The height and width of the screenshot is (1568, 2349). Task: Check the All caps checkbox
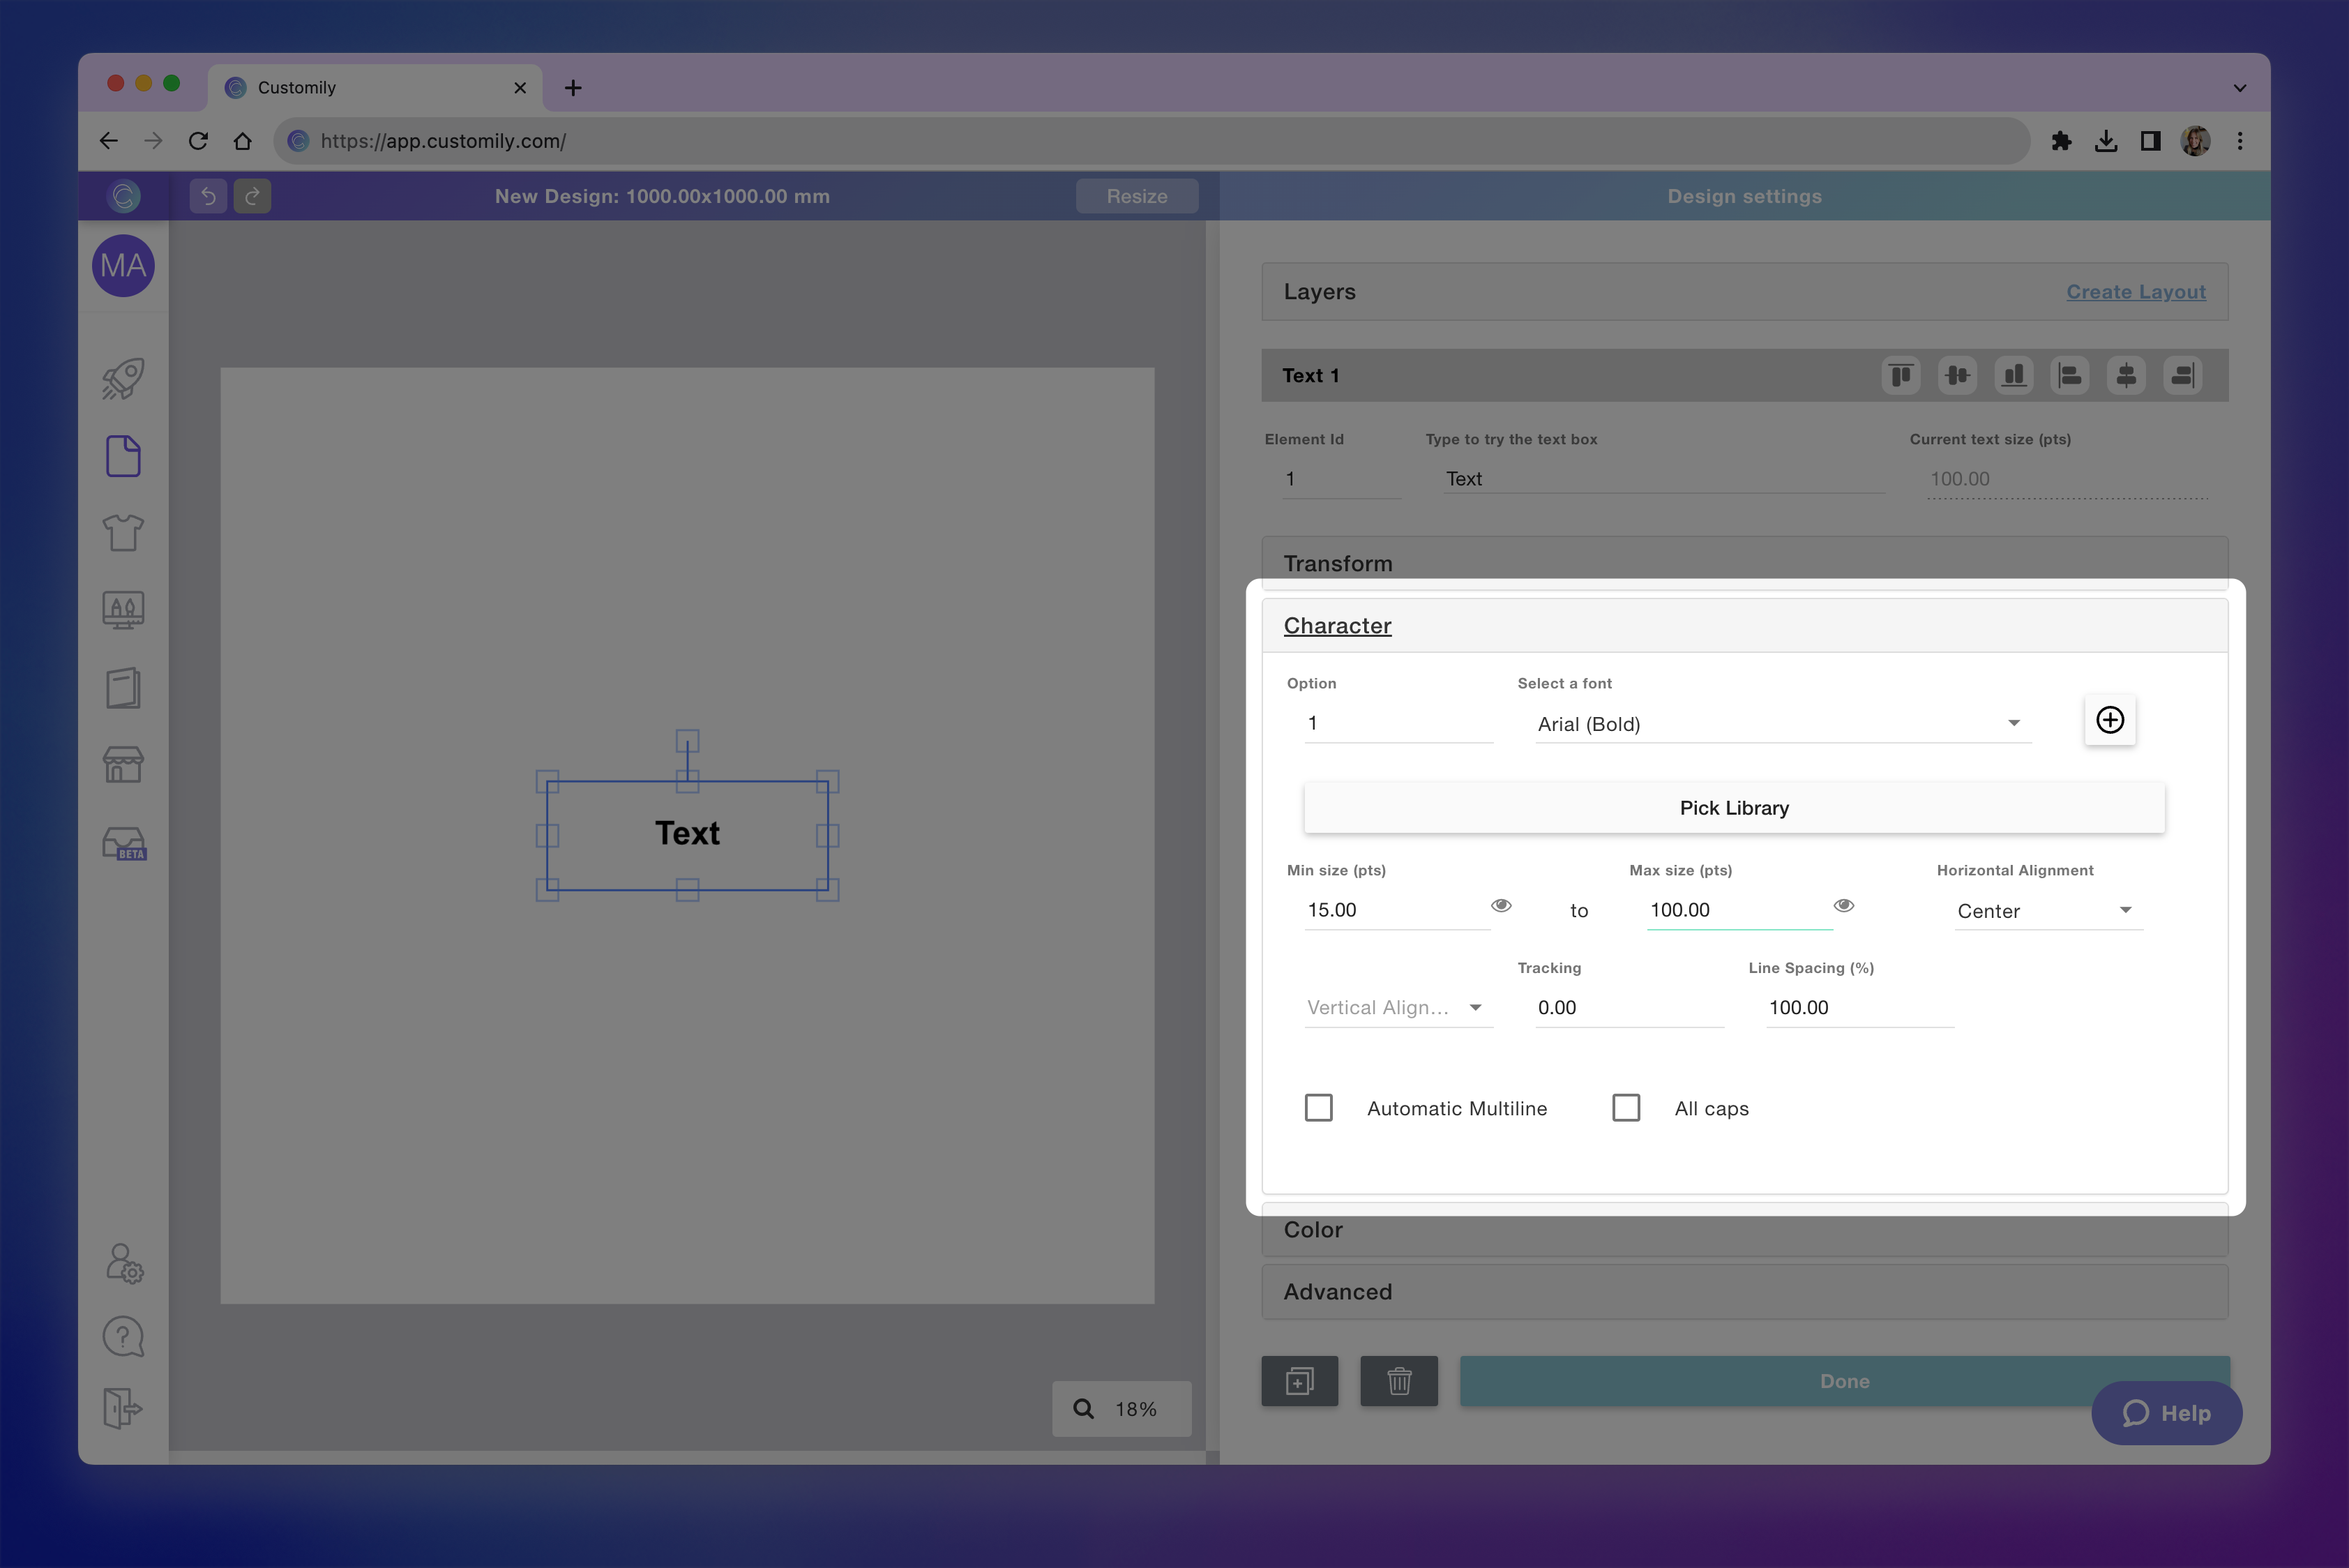click(x=1626, y=1108)
